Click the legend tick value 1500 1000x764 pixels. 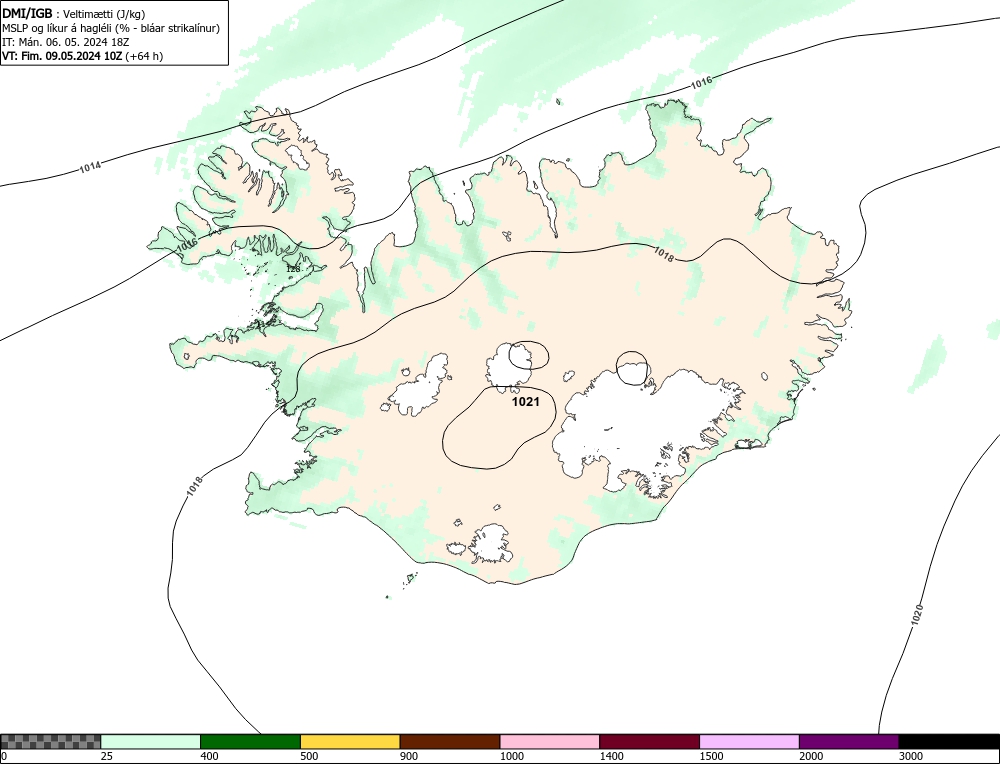pos(711,756)
